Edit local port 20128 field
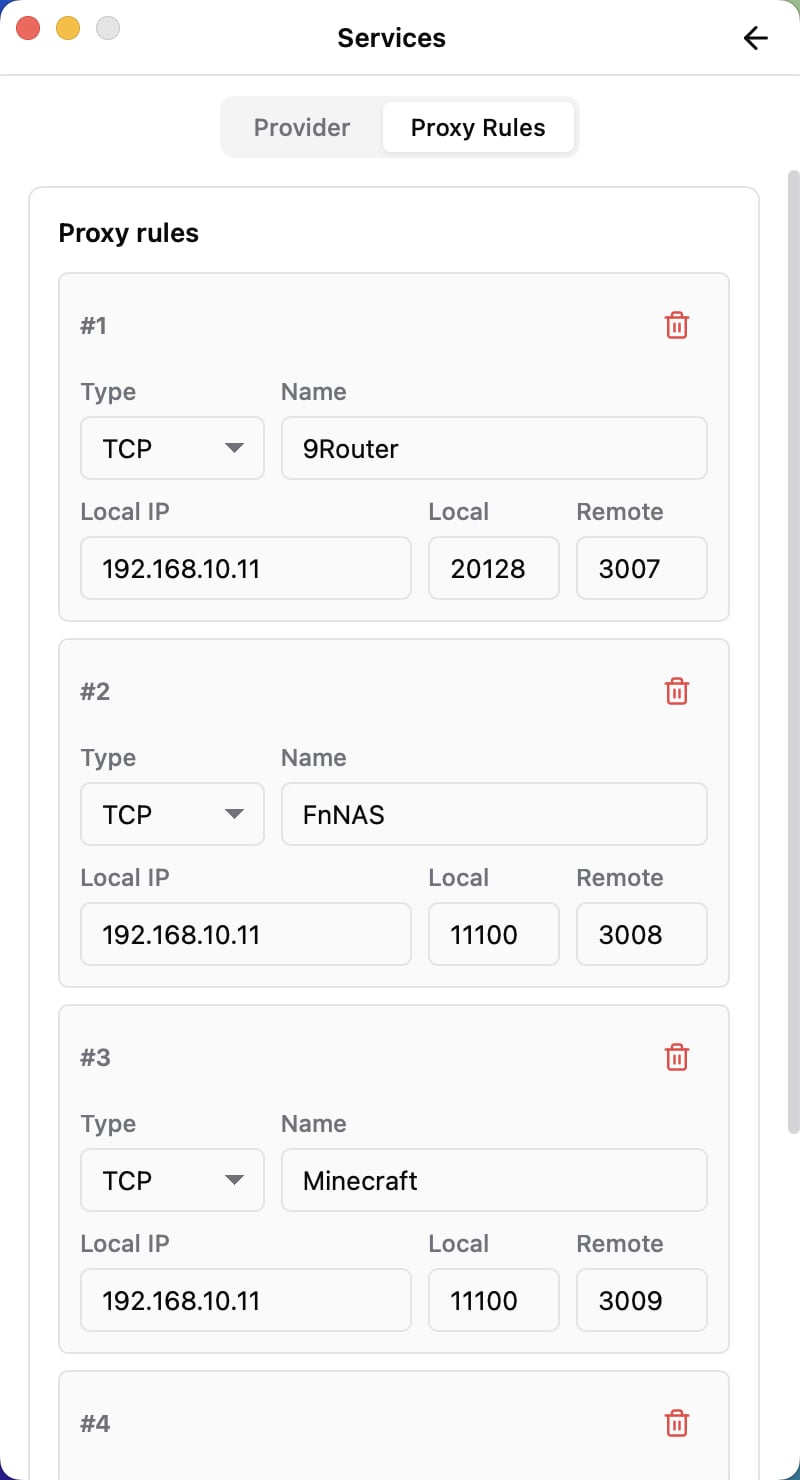This screenshot has width=800, height=1480. pyautogui.click(x=494, y=568)
